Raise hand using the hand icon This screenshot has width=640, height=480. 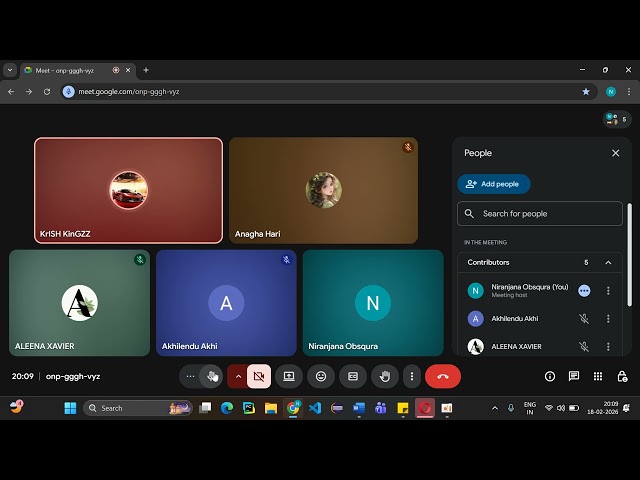pyautogui.click(x=384, y=376)
